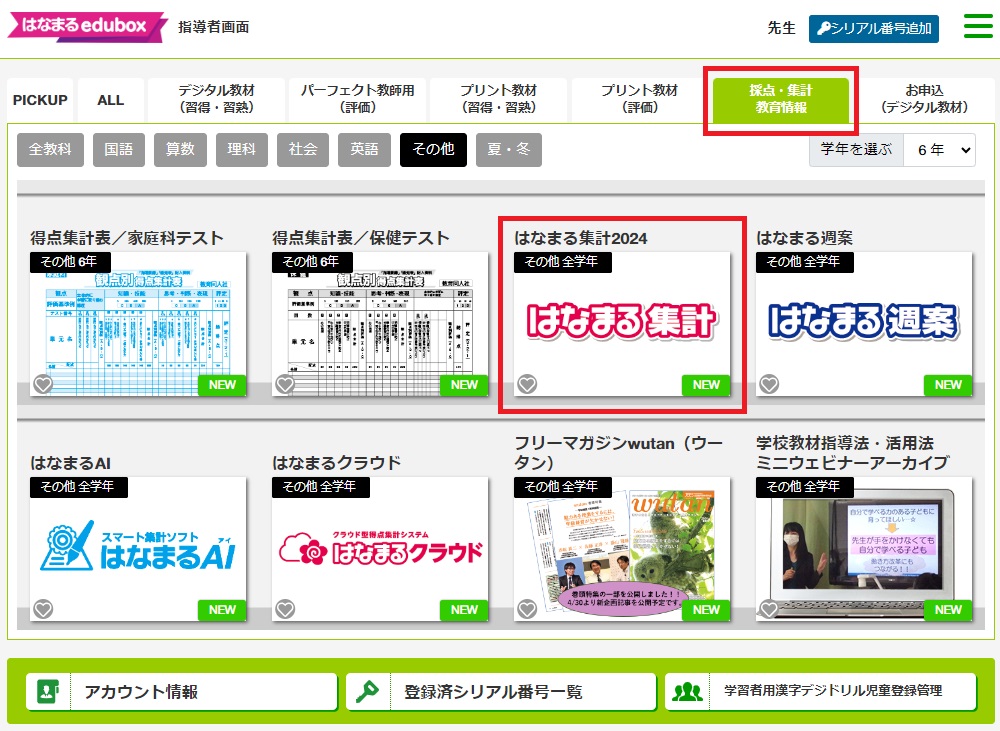Open the 得点集計表／家庭科テスト thumbnail

click(138, 324)
